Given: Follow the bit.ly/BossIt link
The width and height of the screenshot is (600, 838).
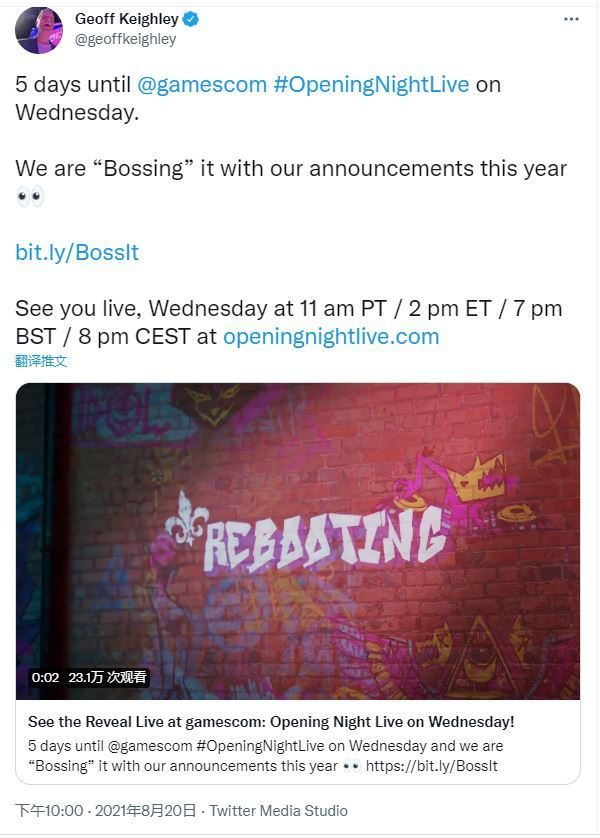Looking at the screenshot, I should [77, 252].
